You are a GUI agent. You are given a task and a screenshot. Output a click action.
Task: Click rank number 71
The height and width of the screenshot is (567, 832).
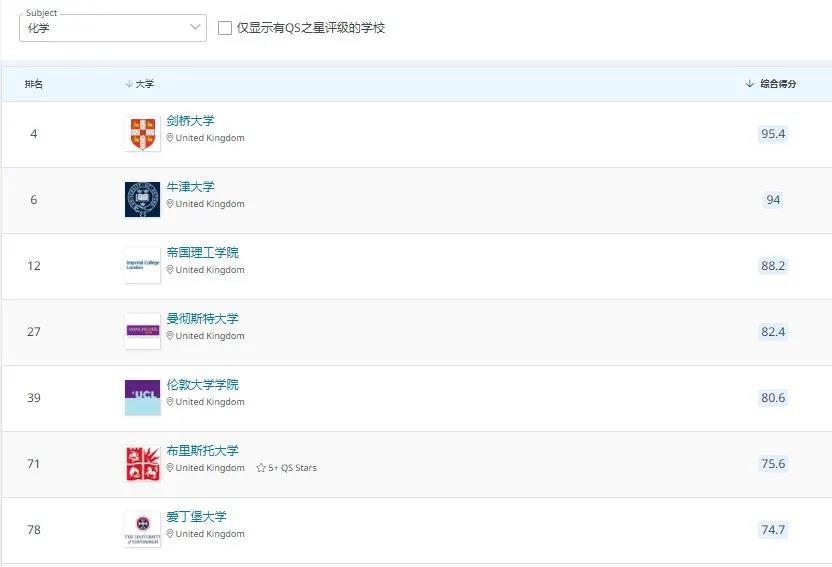tap(34, 464)
